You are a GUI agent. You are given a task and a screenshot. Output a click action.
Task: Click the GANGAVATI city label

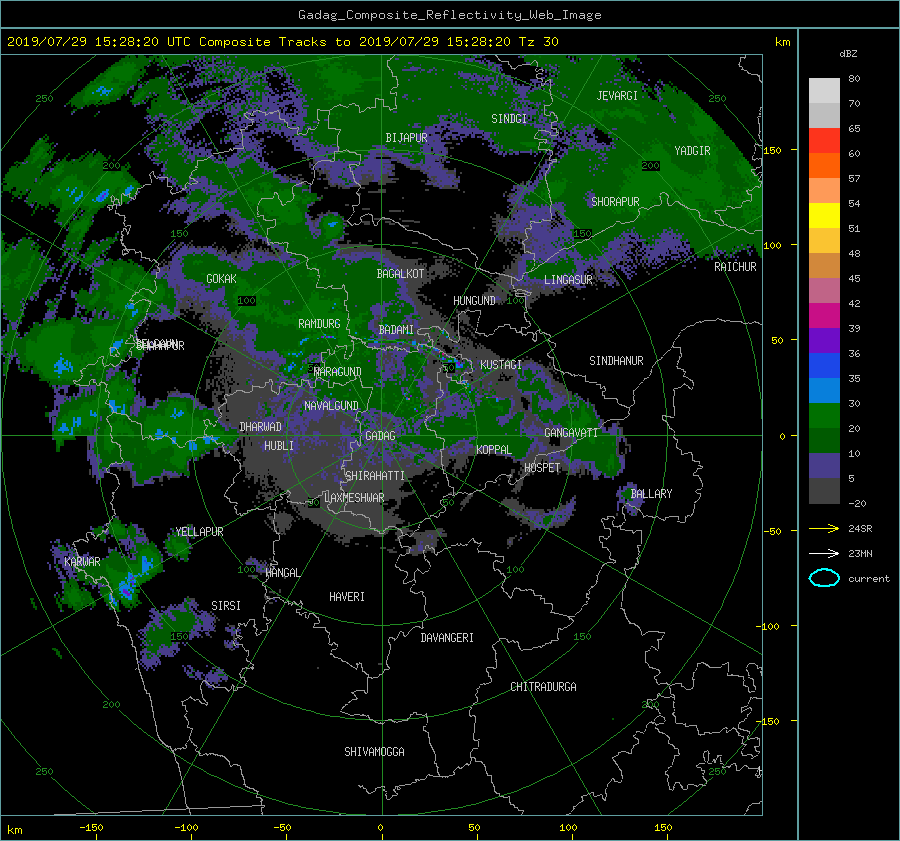pos(571,433)
